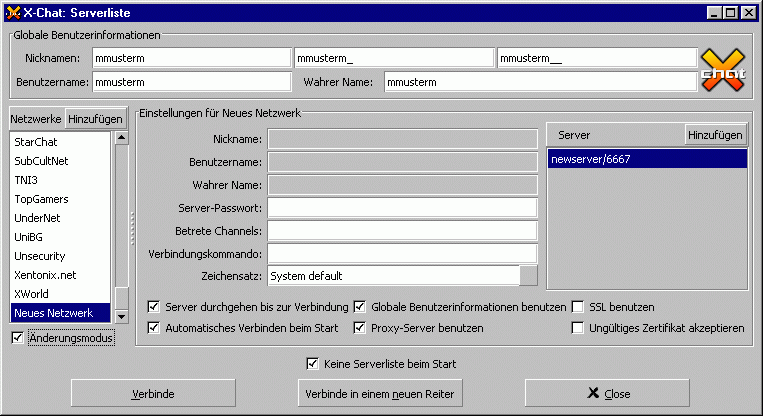This screenshot has height=416, width=763.
Task: Click the network list scrollbar thumb
Action: (x=122, y=298)
